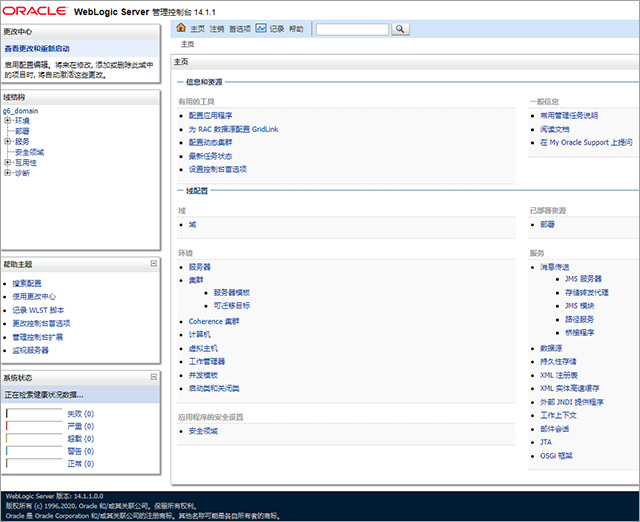Open 集群 link under 环境

click(x=196, y=280)
